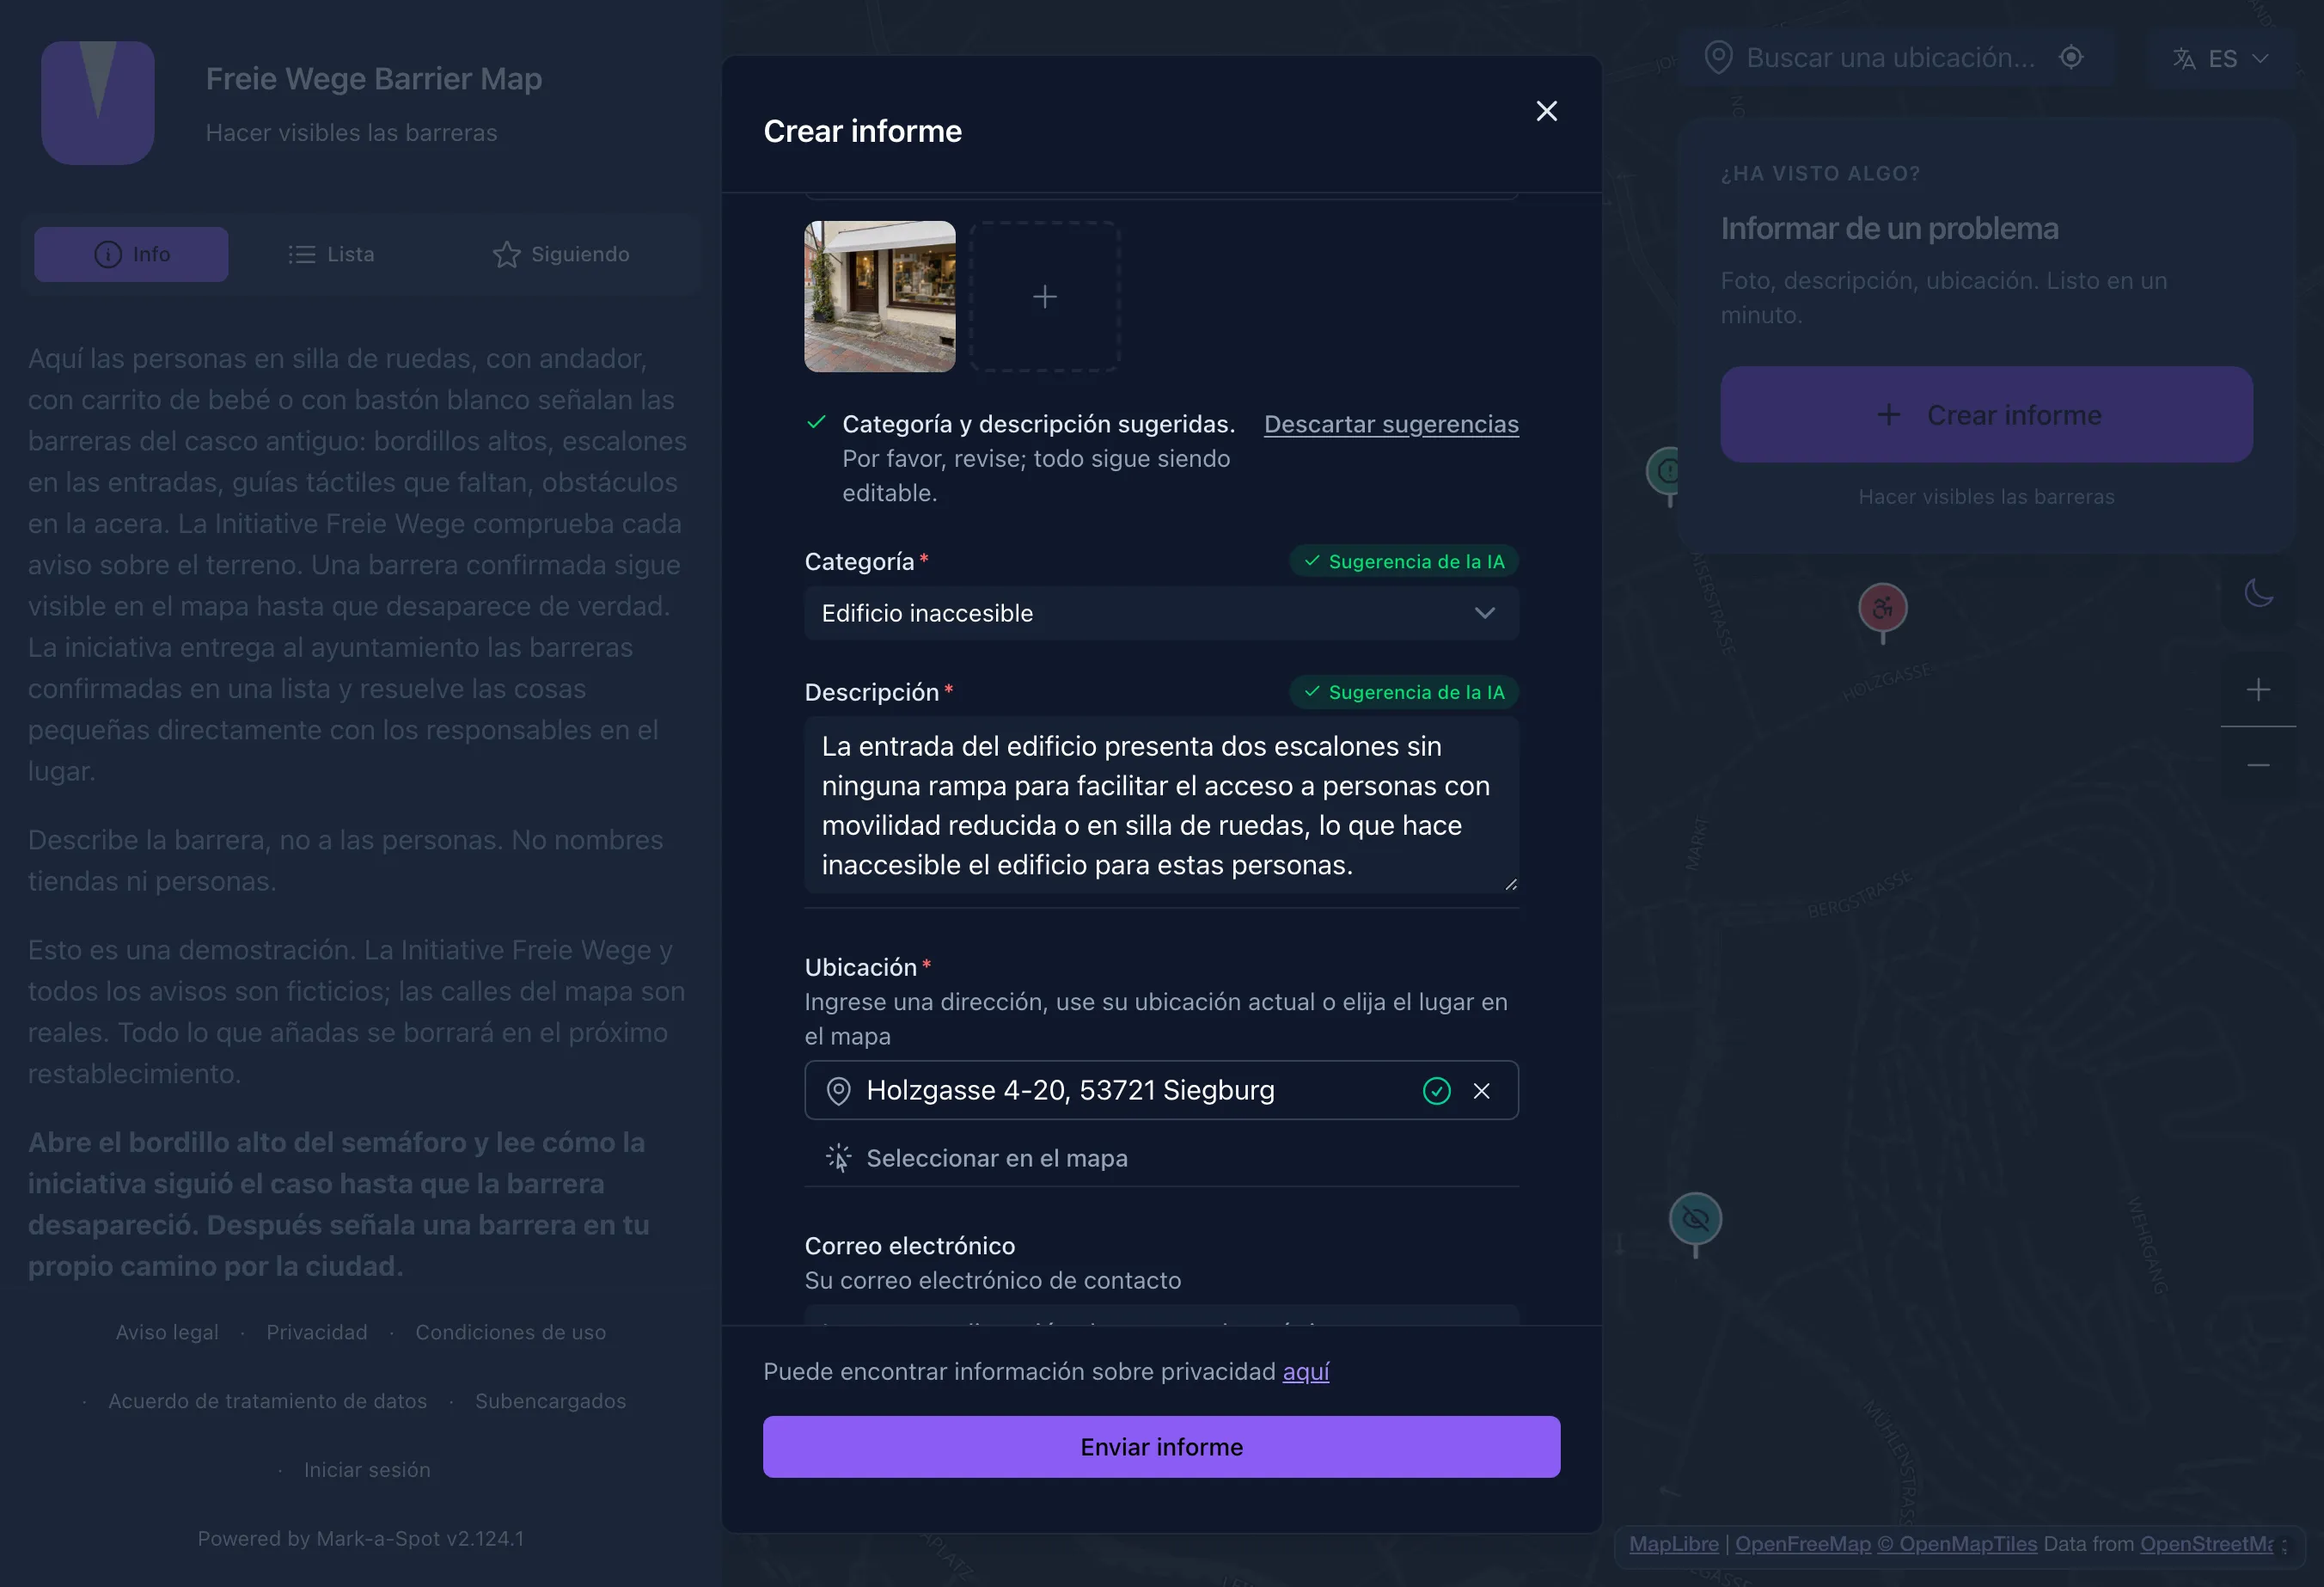The width and height of the screenshot is (2324, 1587).
Task: Open the Aviso legal link
Action: pyautogui.click(x=167, y=1332)
